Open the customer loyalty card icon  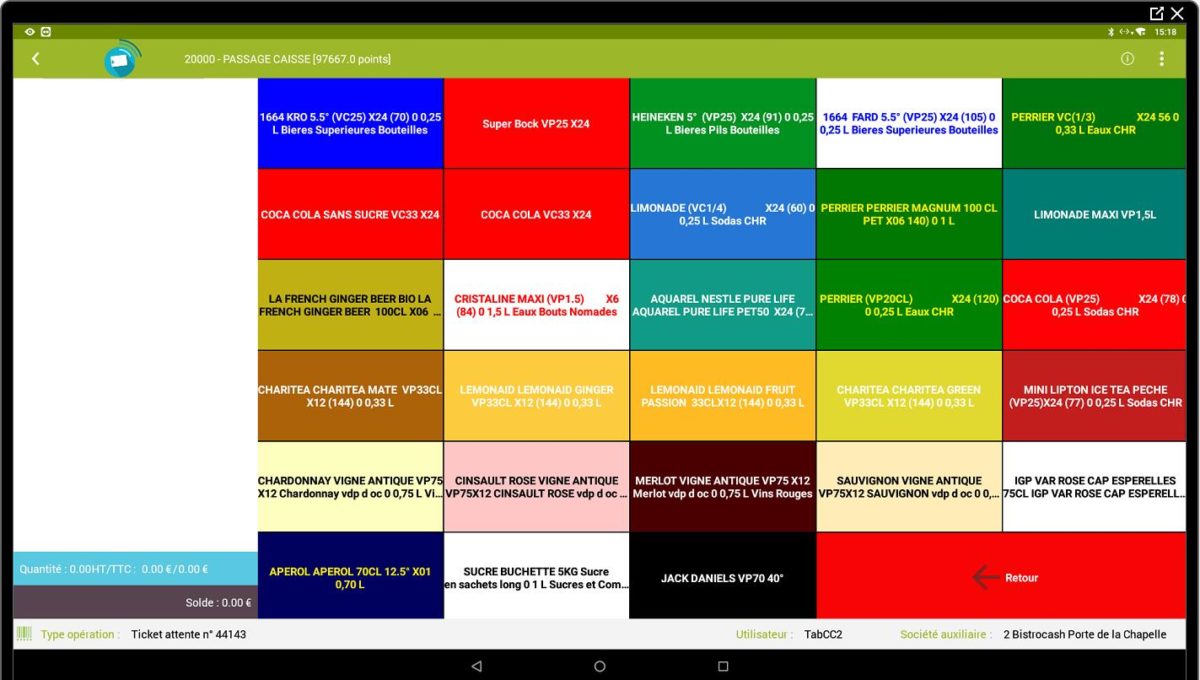pos(121,59)
